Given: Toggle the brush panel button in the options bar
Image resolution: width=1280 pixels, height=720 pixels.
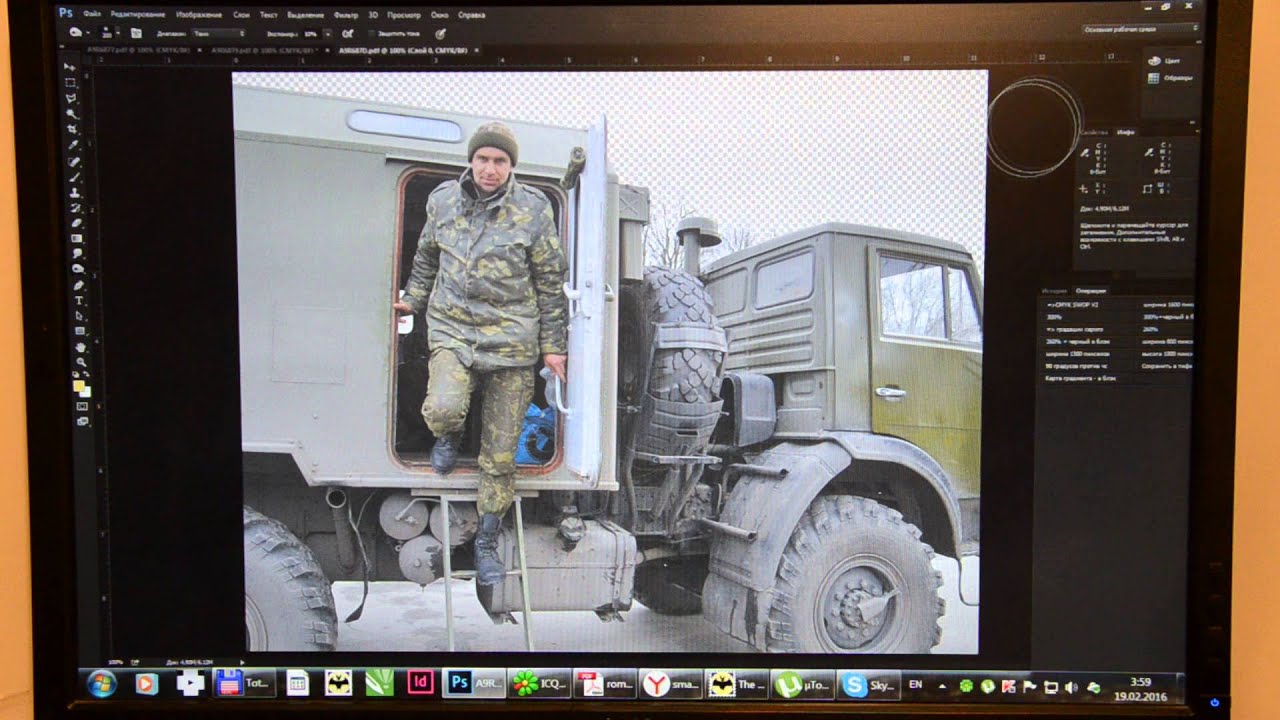Looking at the screenshot, I should point(136,33).
